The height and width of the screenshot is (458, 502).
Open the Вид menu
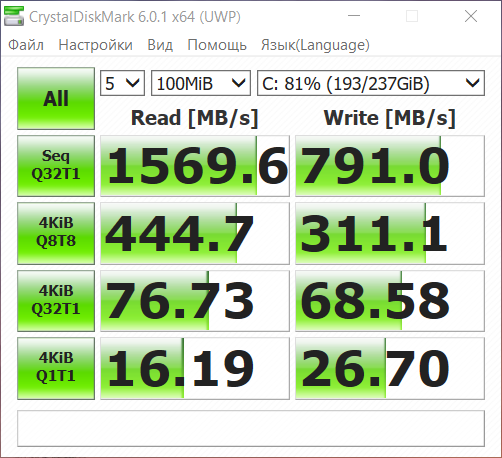pyautogui.click(x=160, y=45)
